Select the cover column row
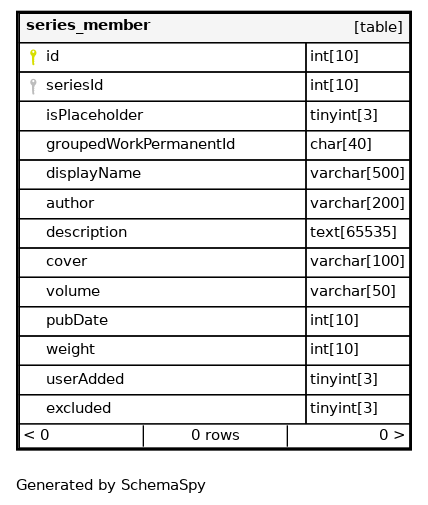Image resolution: width=428 pixels, height=505 pixels. (214, 263)
